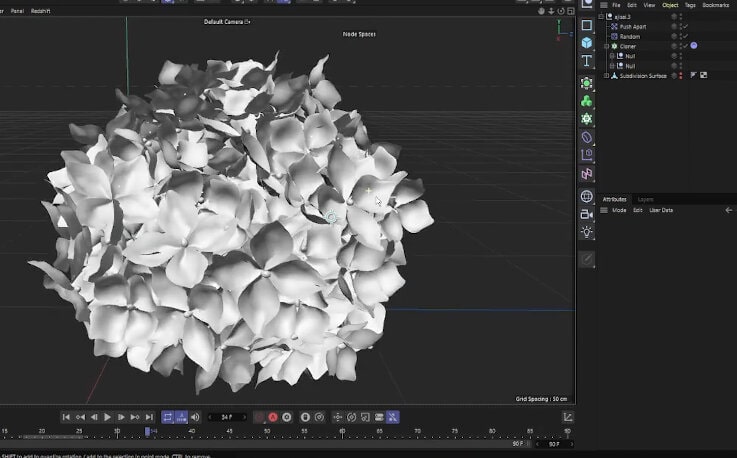Toggle sound playback speaker icon

tap(195, 417)
